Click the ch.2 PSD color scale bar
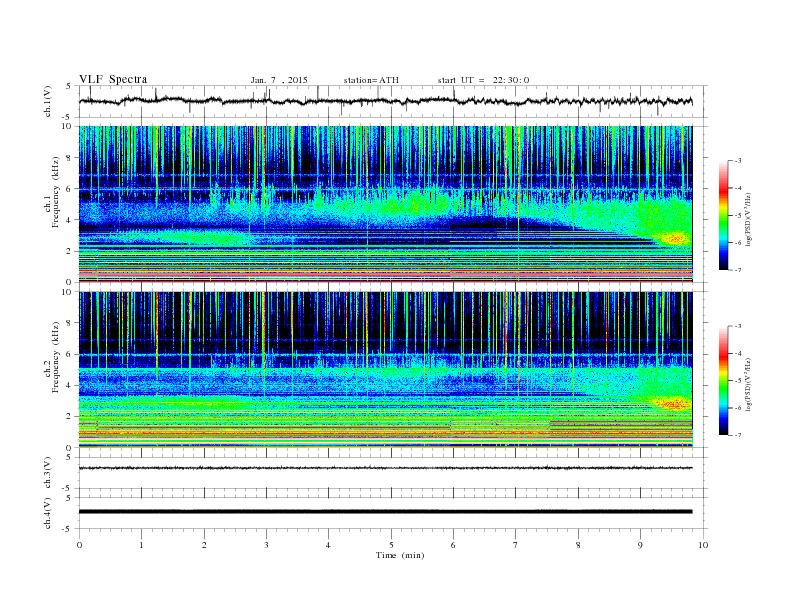 [723, 381]
